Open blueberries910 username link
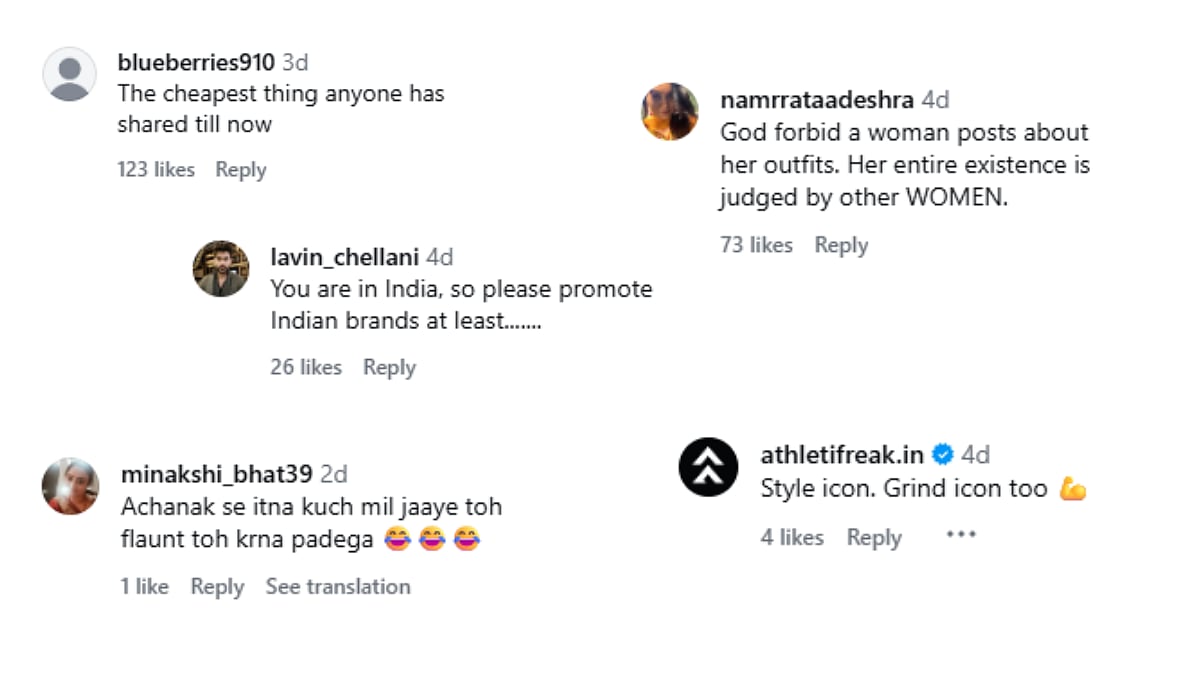The image size is (1200, 675). coord(196,62)
